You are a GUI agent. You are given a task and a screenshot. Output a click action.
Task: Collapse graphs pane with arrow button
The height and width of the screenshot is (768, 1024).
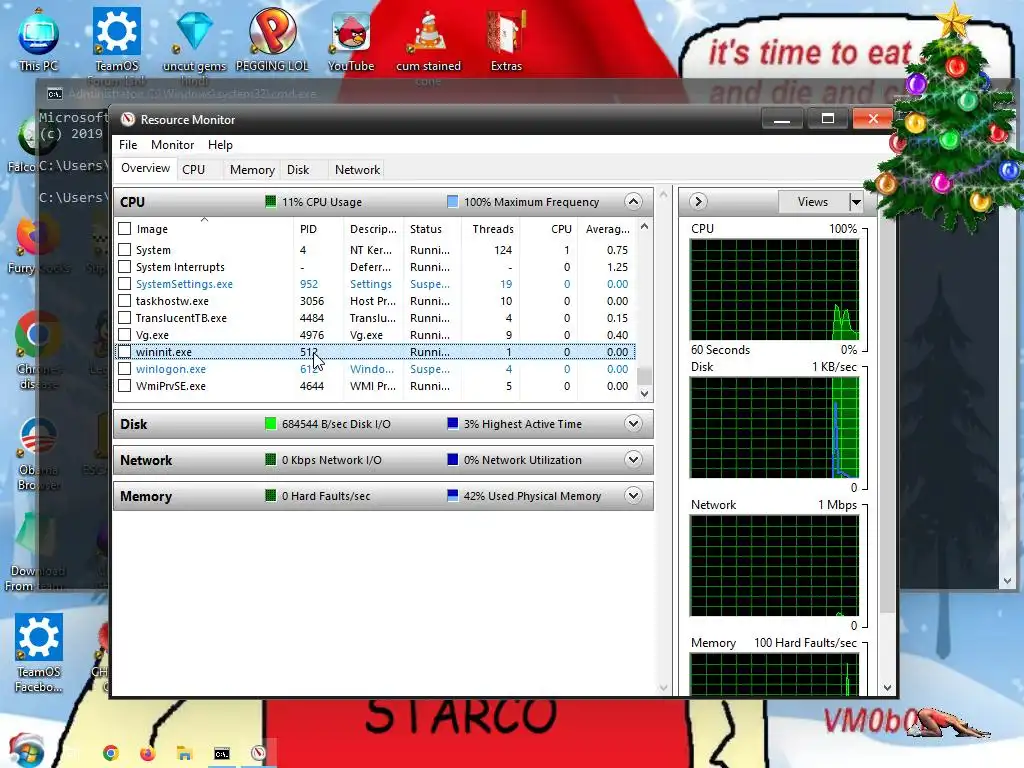tap(698, 201)
